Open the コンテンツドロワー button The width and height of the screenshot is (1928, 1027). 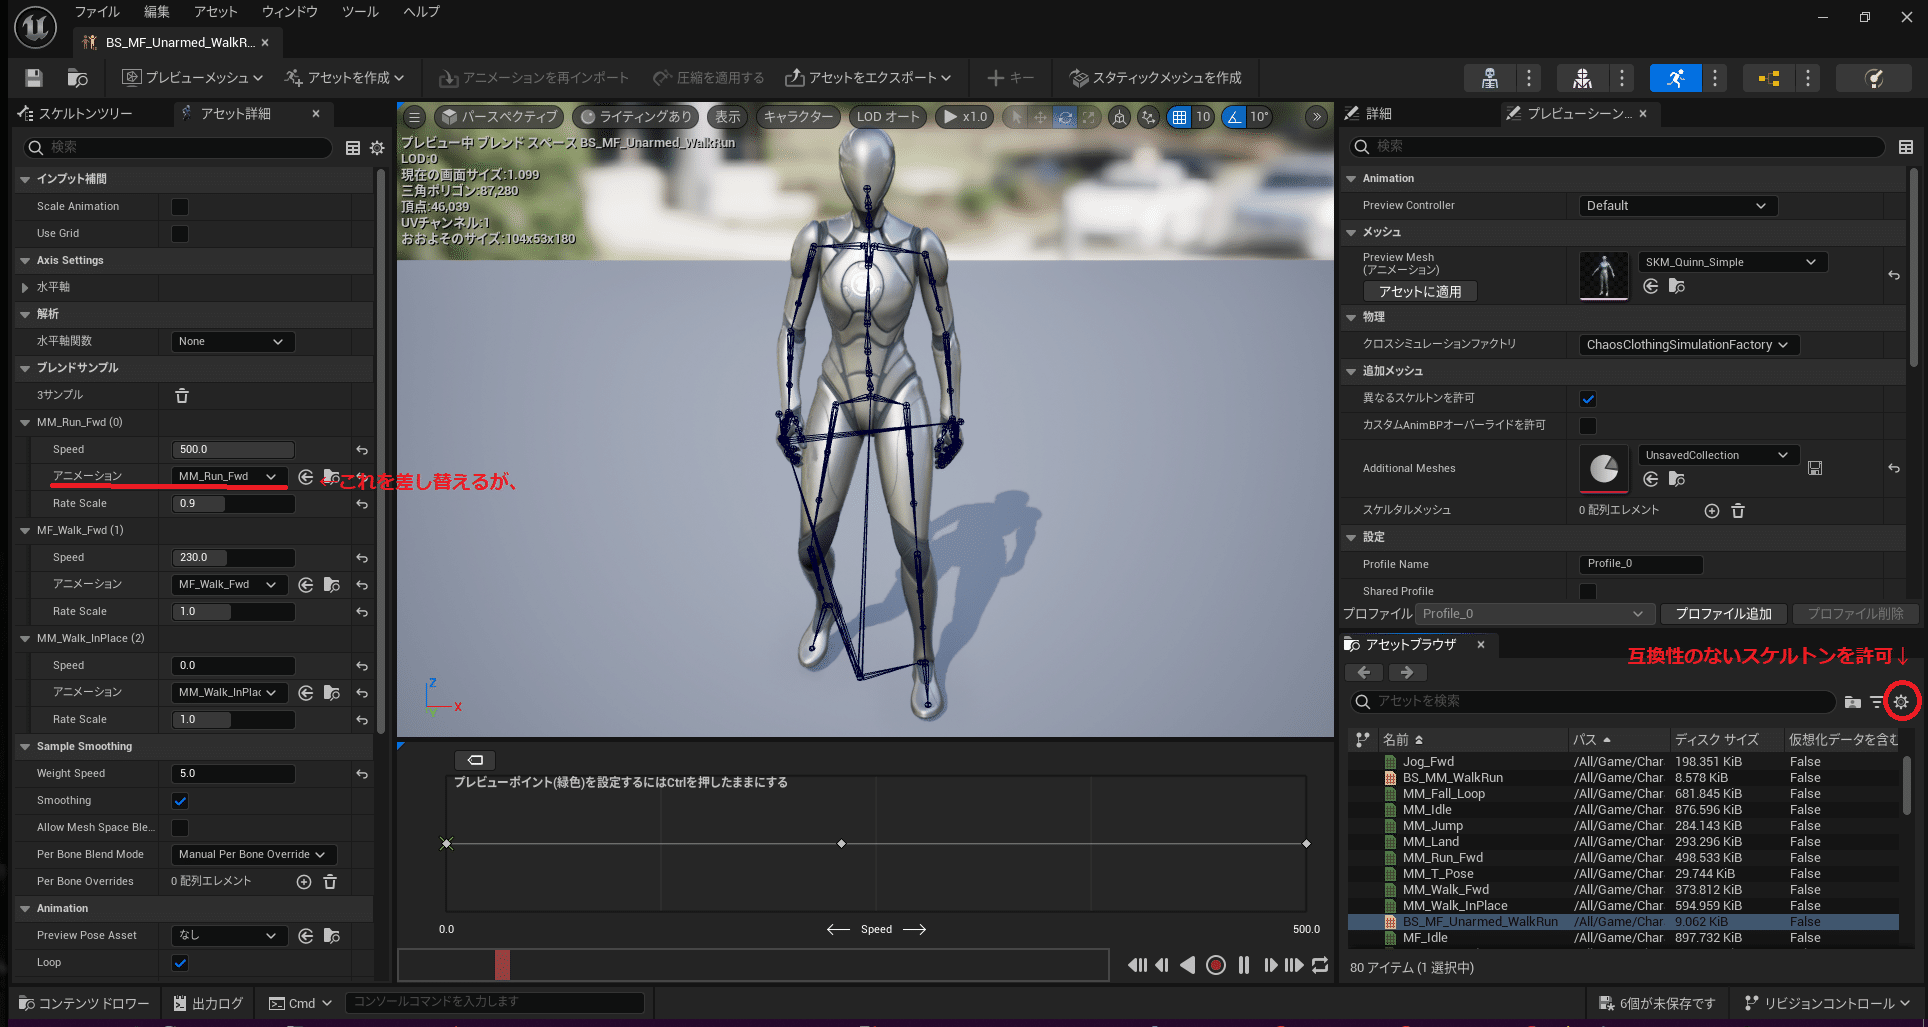[x=83, y=1003]
